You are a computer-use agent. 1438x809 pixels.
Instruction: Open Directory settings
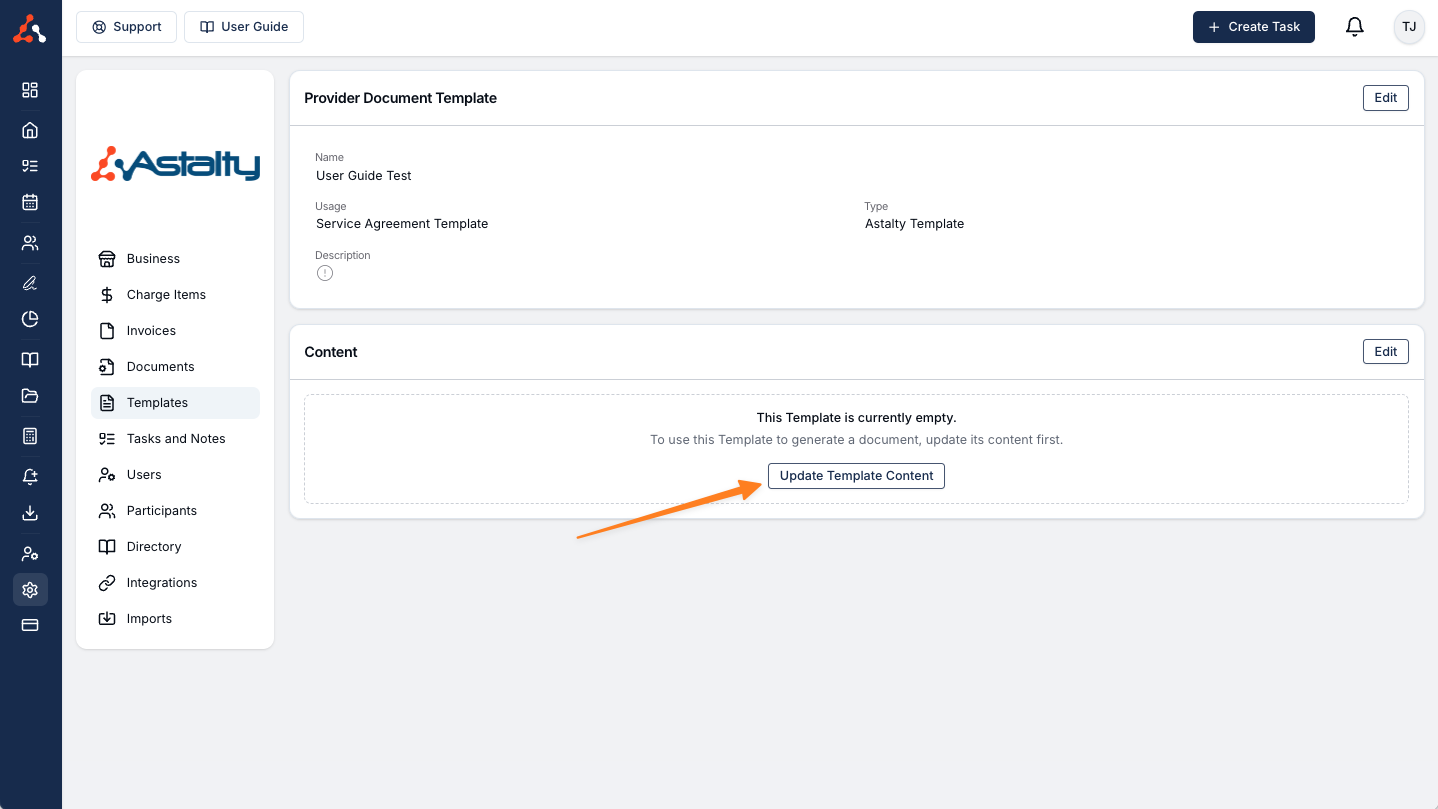(x=175, y=547)
